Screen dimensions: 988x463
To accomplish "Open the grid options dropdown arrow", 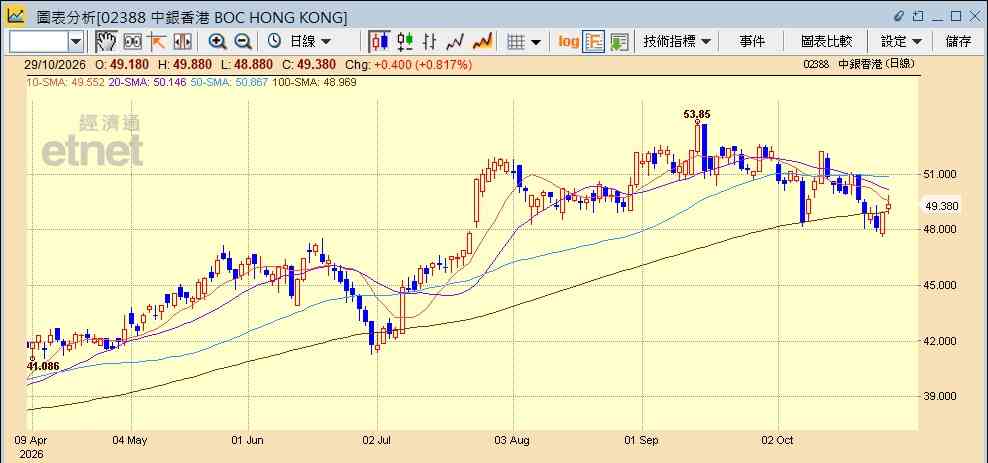I will pos(536,42).
